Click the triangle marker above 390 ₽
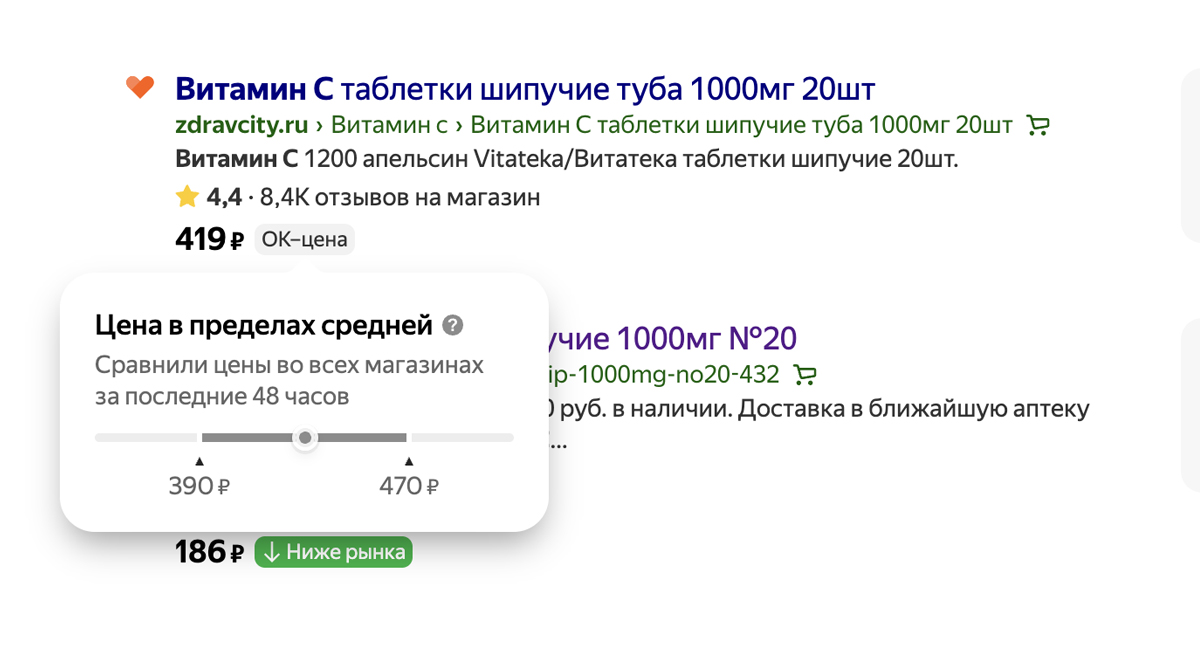1200x650 pixels. pos(199,461)
